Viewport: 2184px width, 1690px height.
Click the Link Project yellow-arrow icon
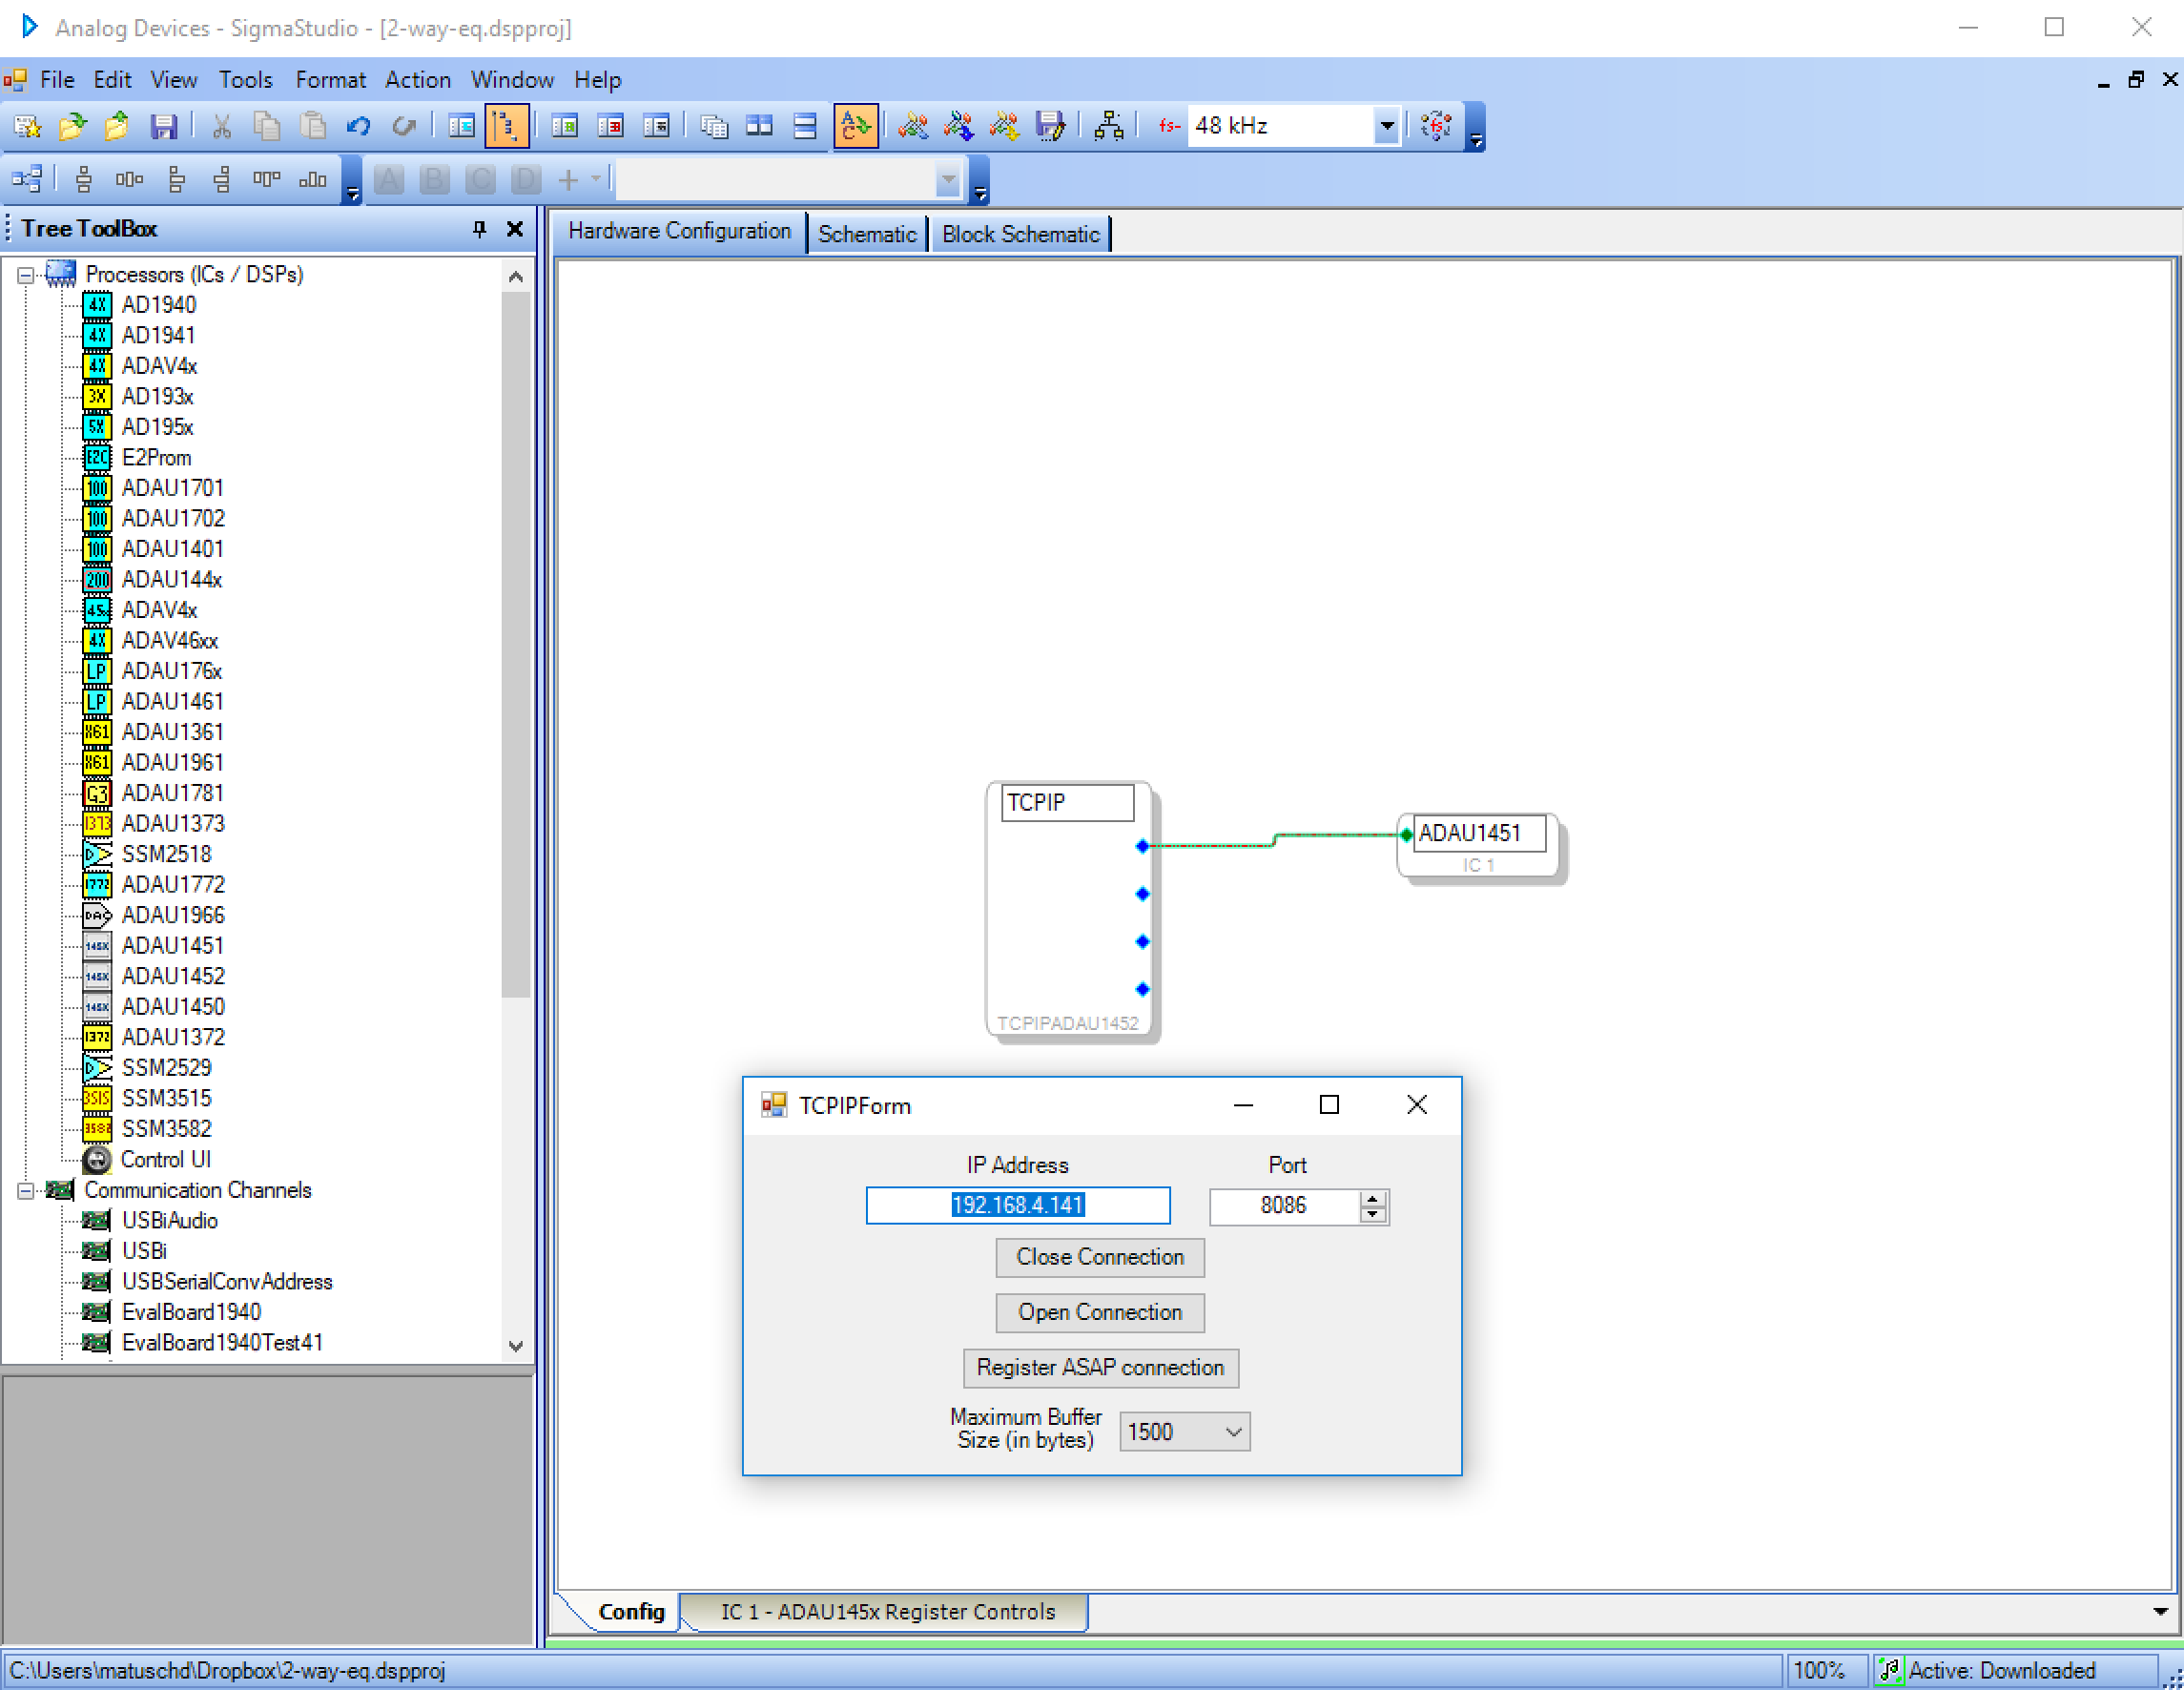coord(1004,126)
